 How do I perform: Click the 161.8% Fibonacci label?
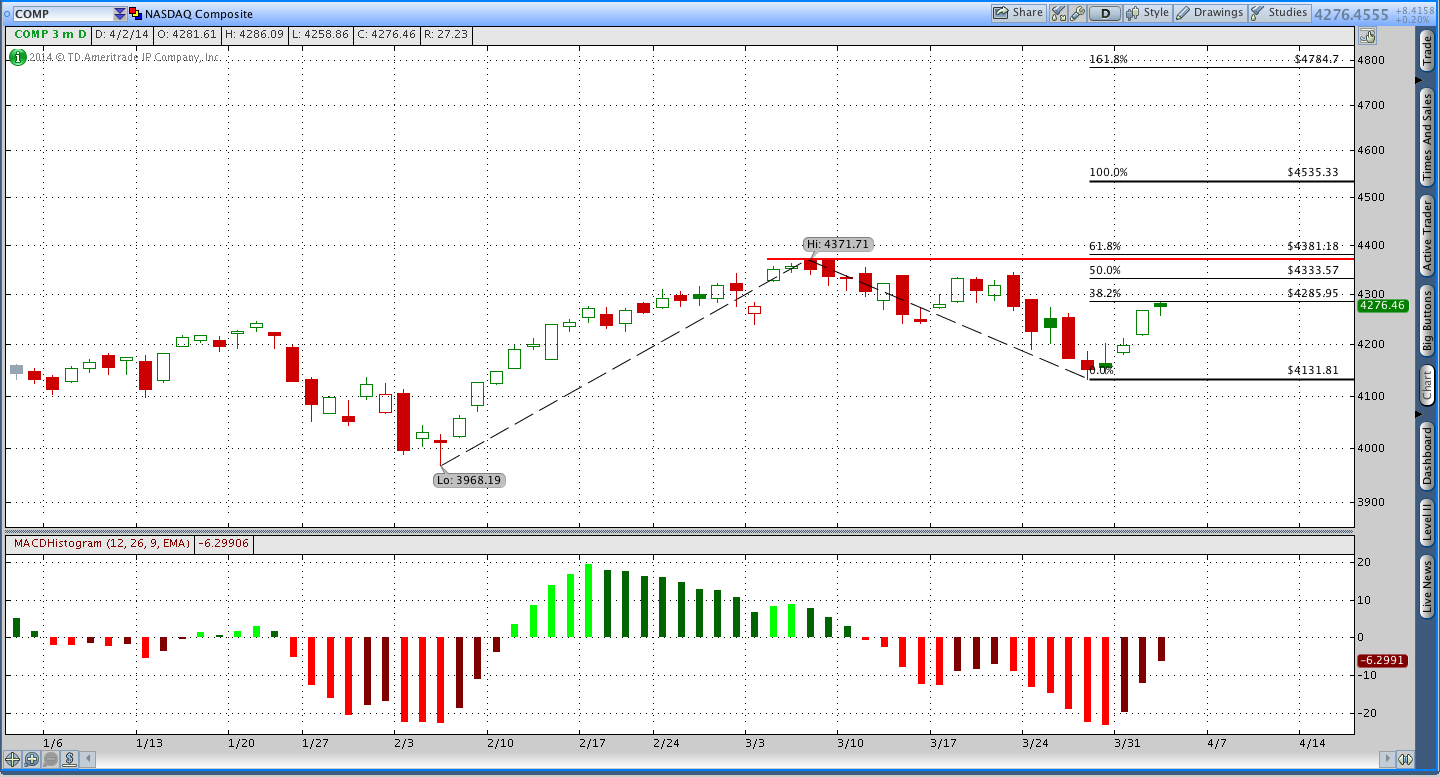(1108, 59)
